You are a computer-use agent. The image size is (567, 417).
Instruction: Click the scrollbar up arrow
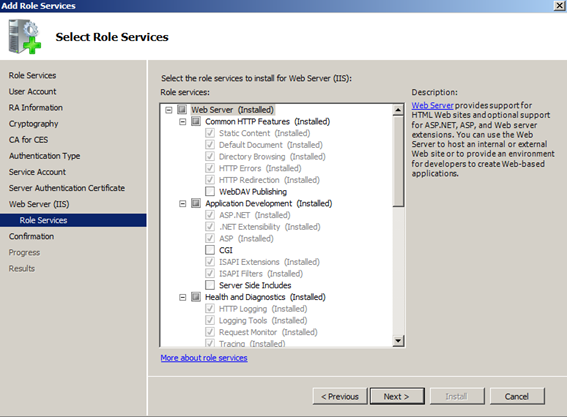tap(398, 110)
